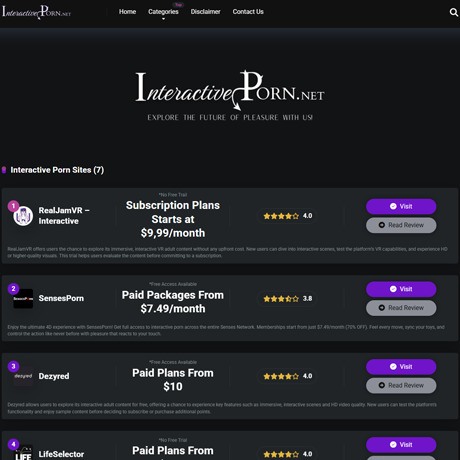460x460 pixels.
Task: Click the number 1 rank badge
Action: [13, 206]
